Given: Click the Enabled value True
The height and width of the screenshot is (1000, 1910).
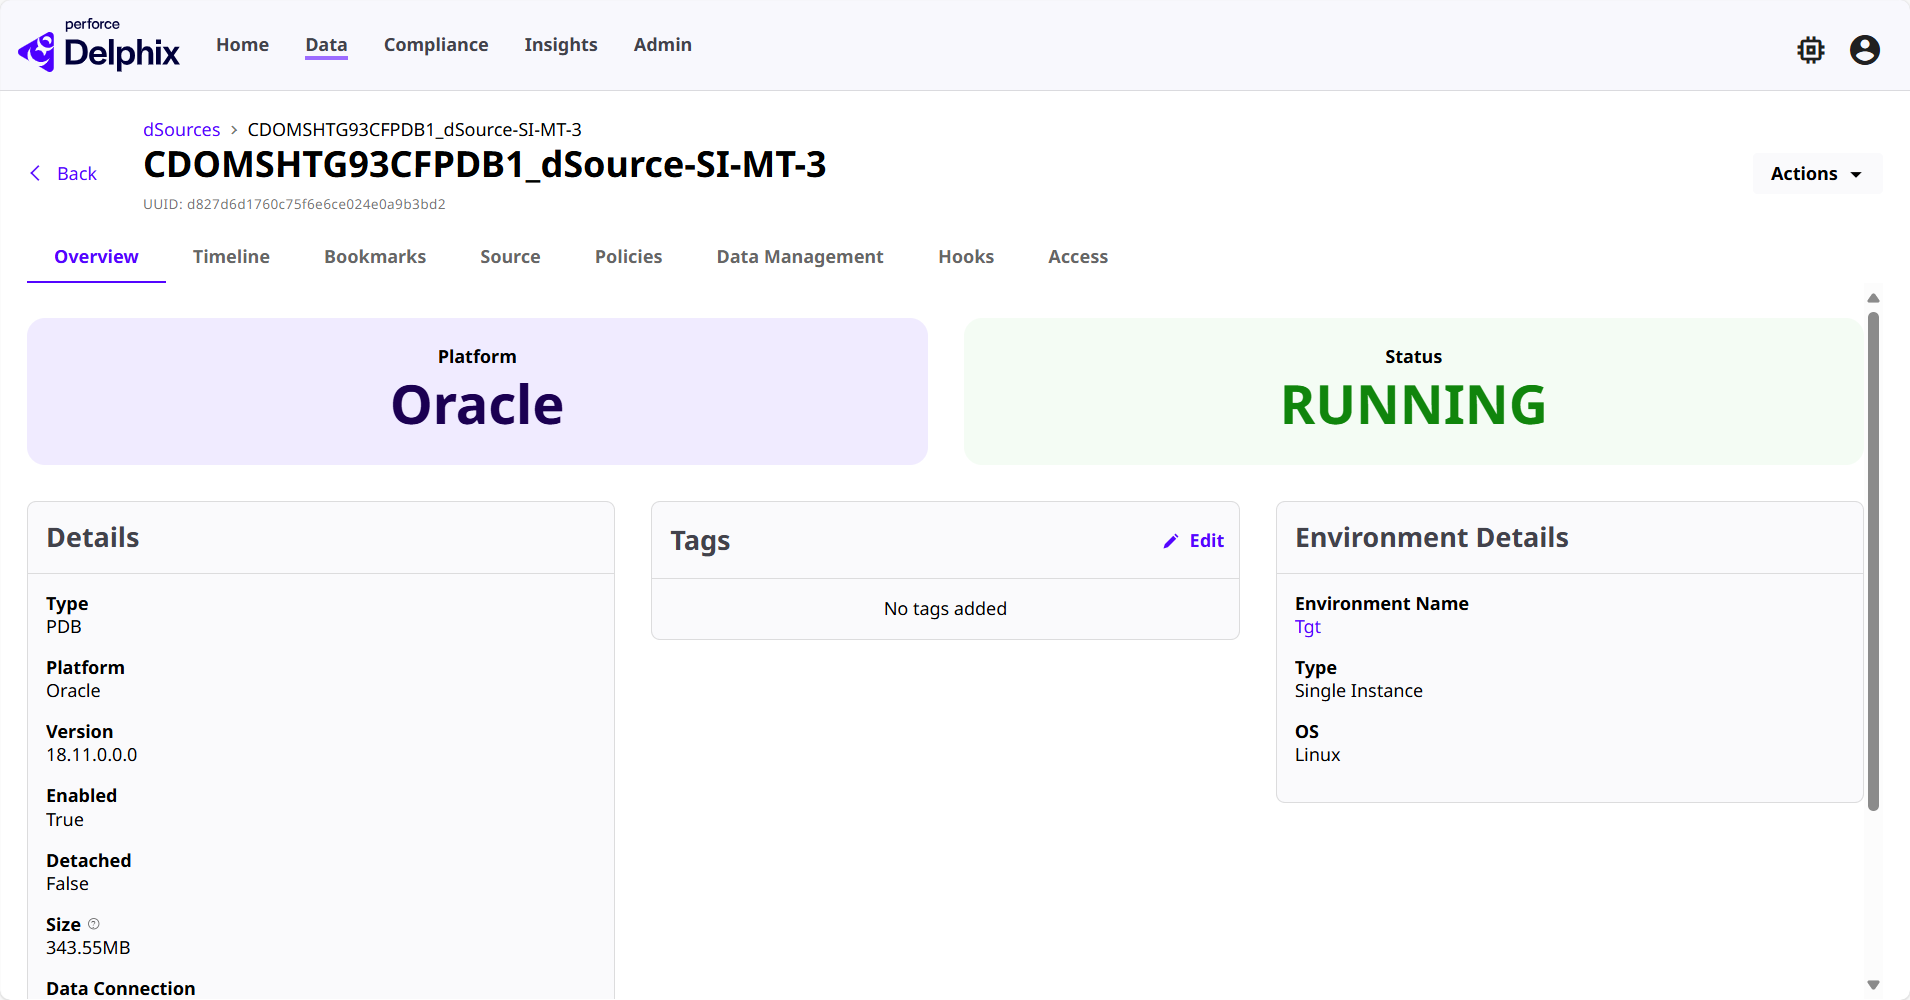Looking at the screenshot, I should [x=65, y=820].
